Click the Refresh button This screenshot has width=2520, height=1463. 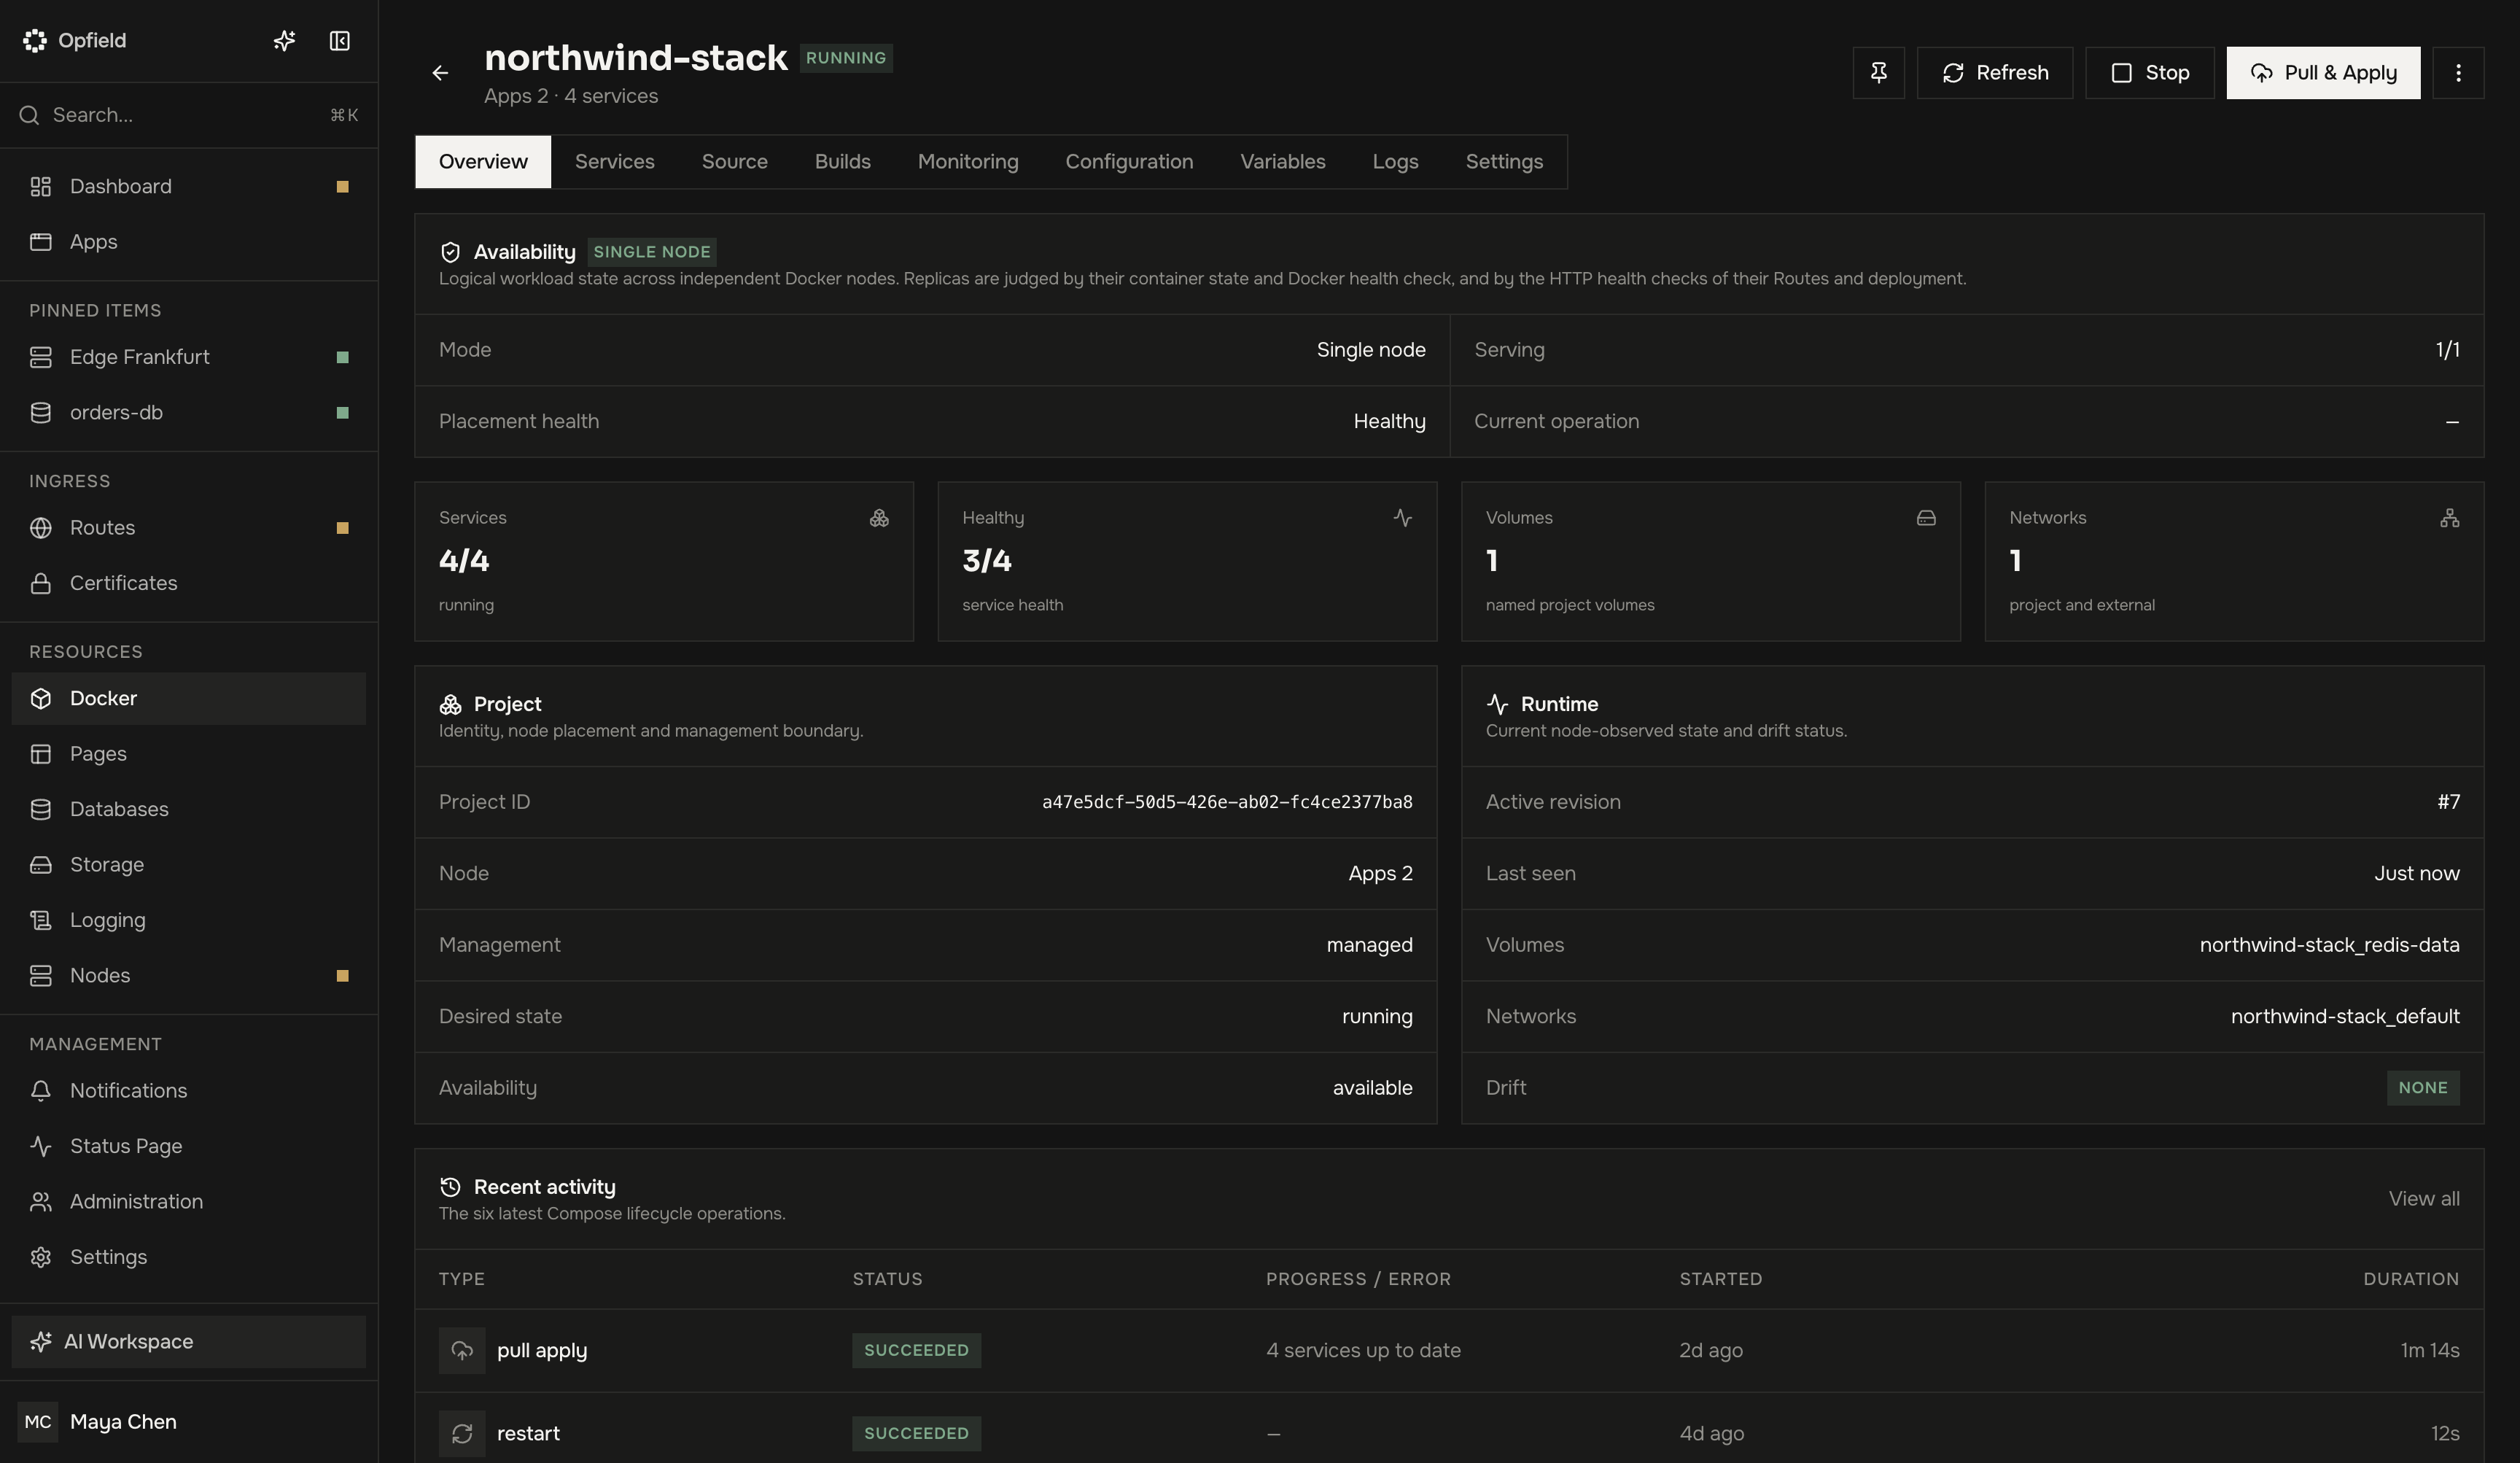pos(1994,73)
